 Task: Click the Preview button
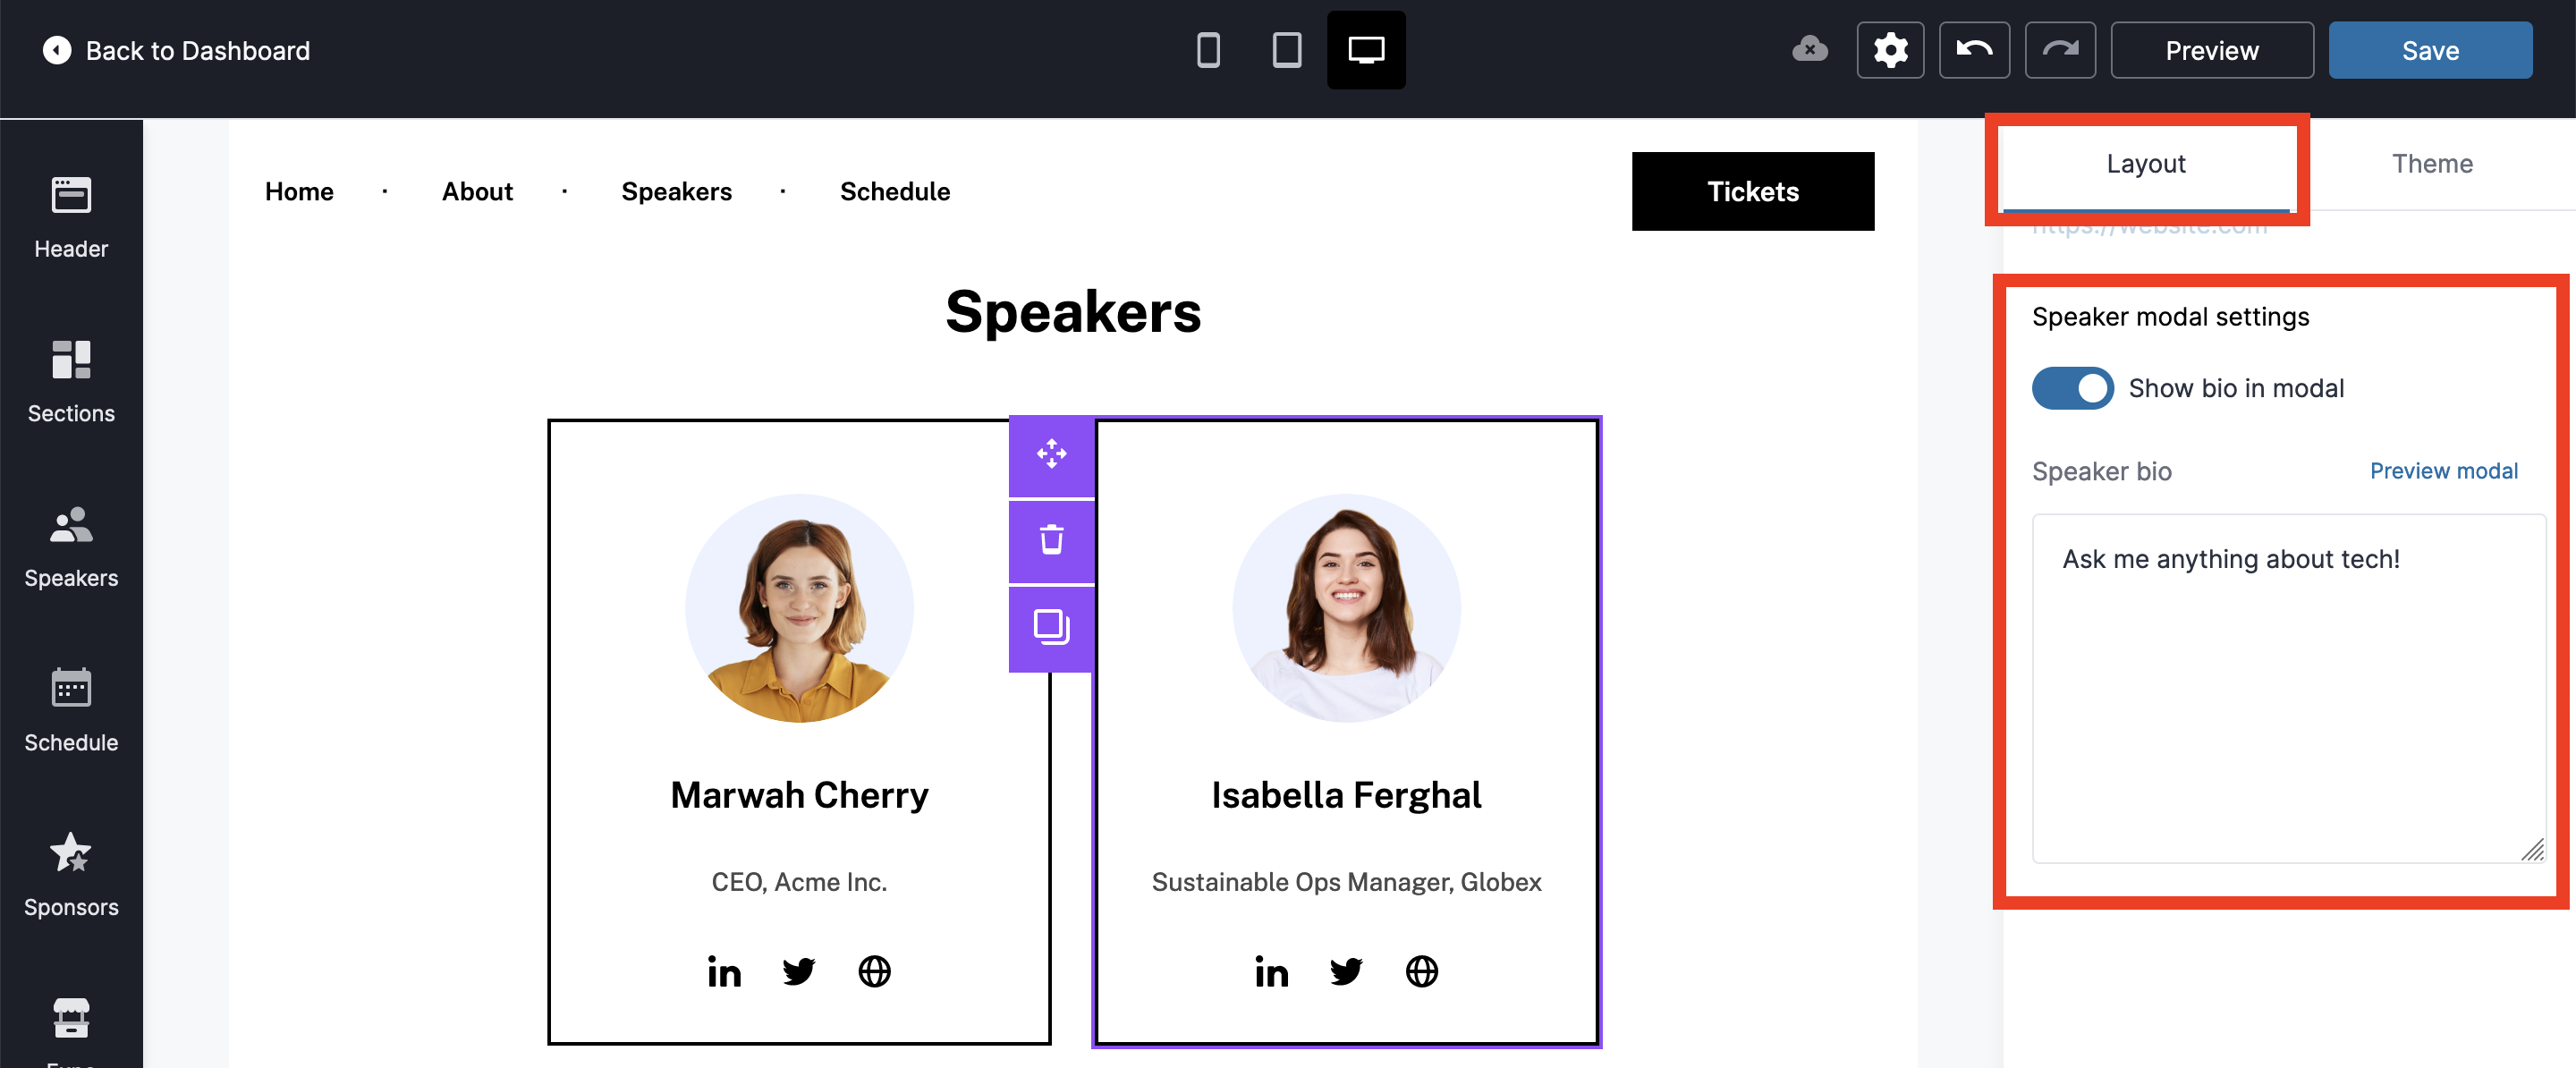click(2211, 50)
